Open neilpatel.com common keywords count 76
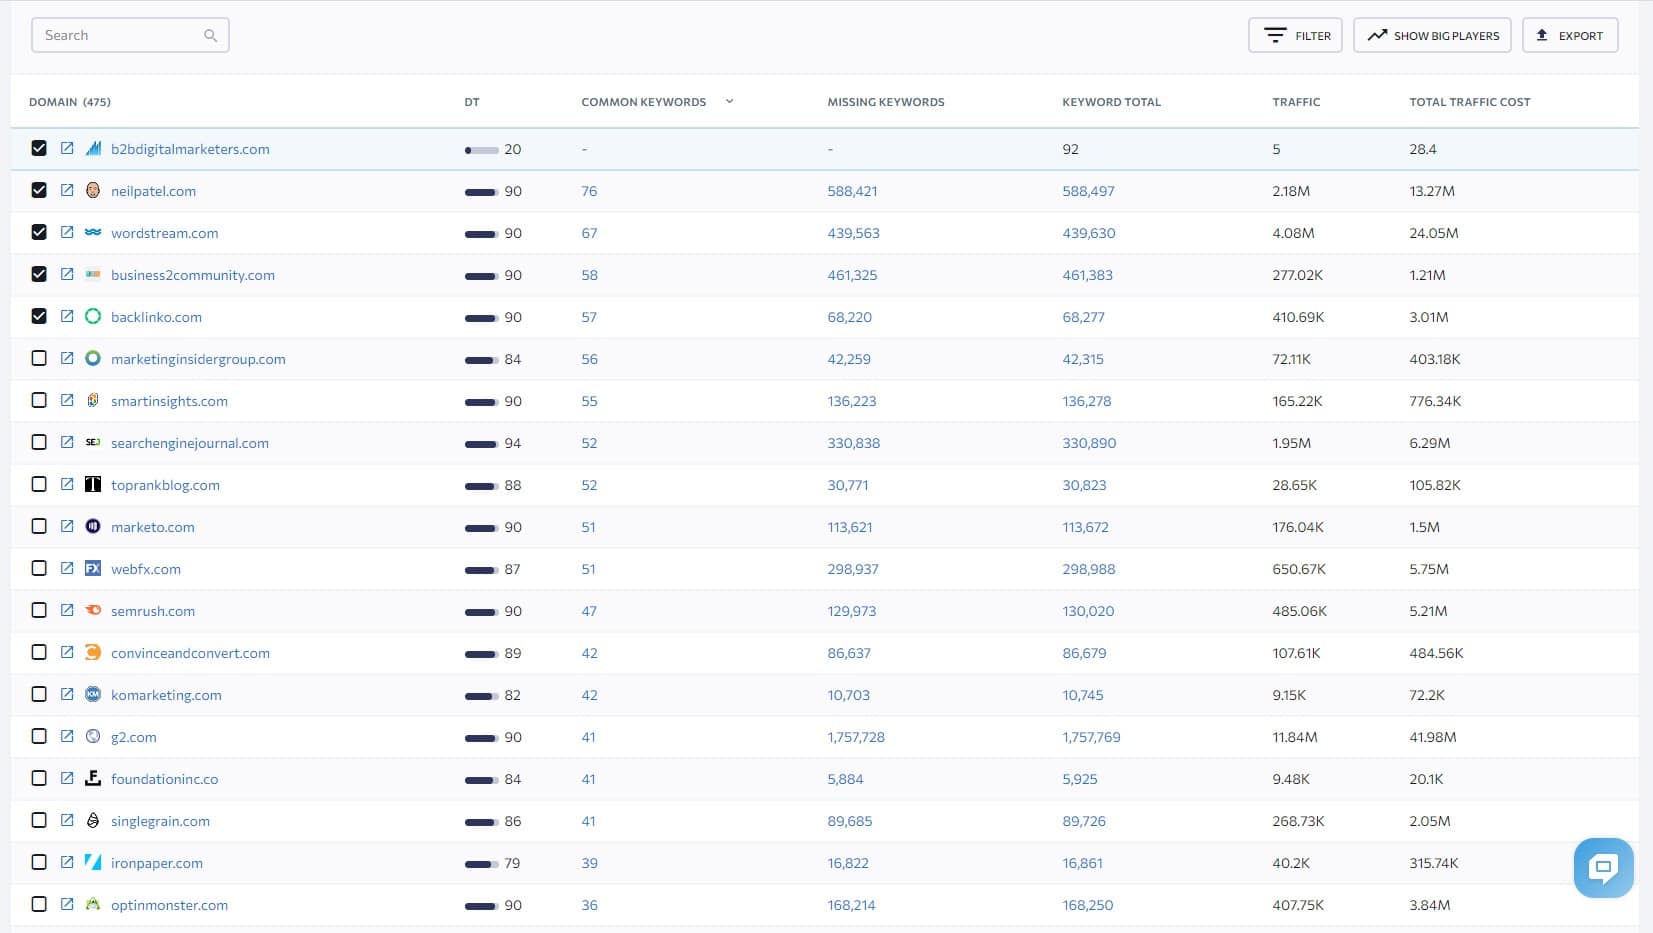Image resolution: width=1653 pixels, height=933 pixels. [589, 191]
